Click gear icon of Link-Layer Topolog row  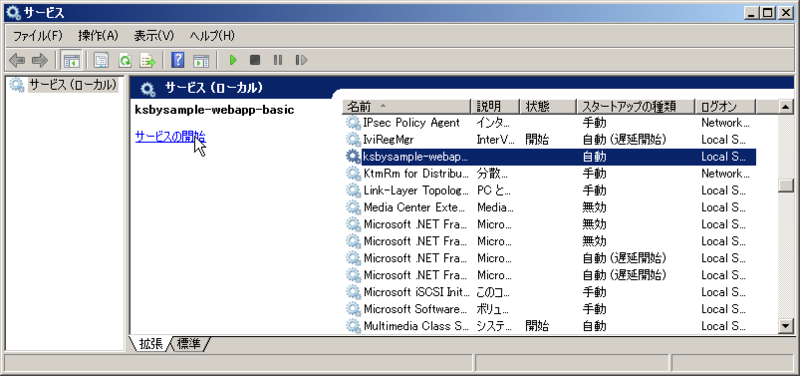pyautogui.click(x=353, y=190)
